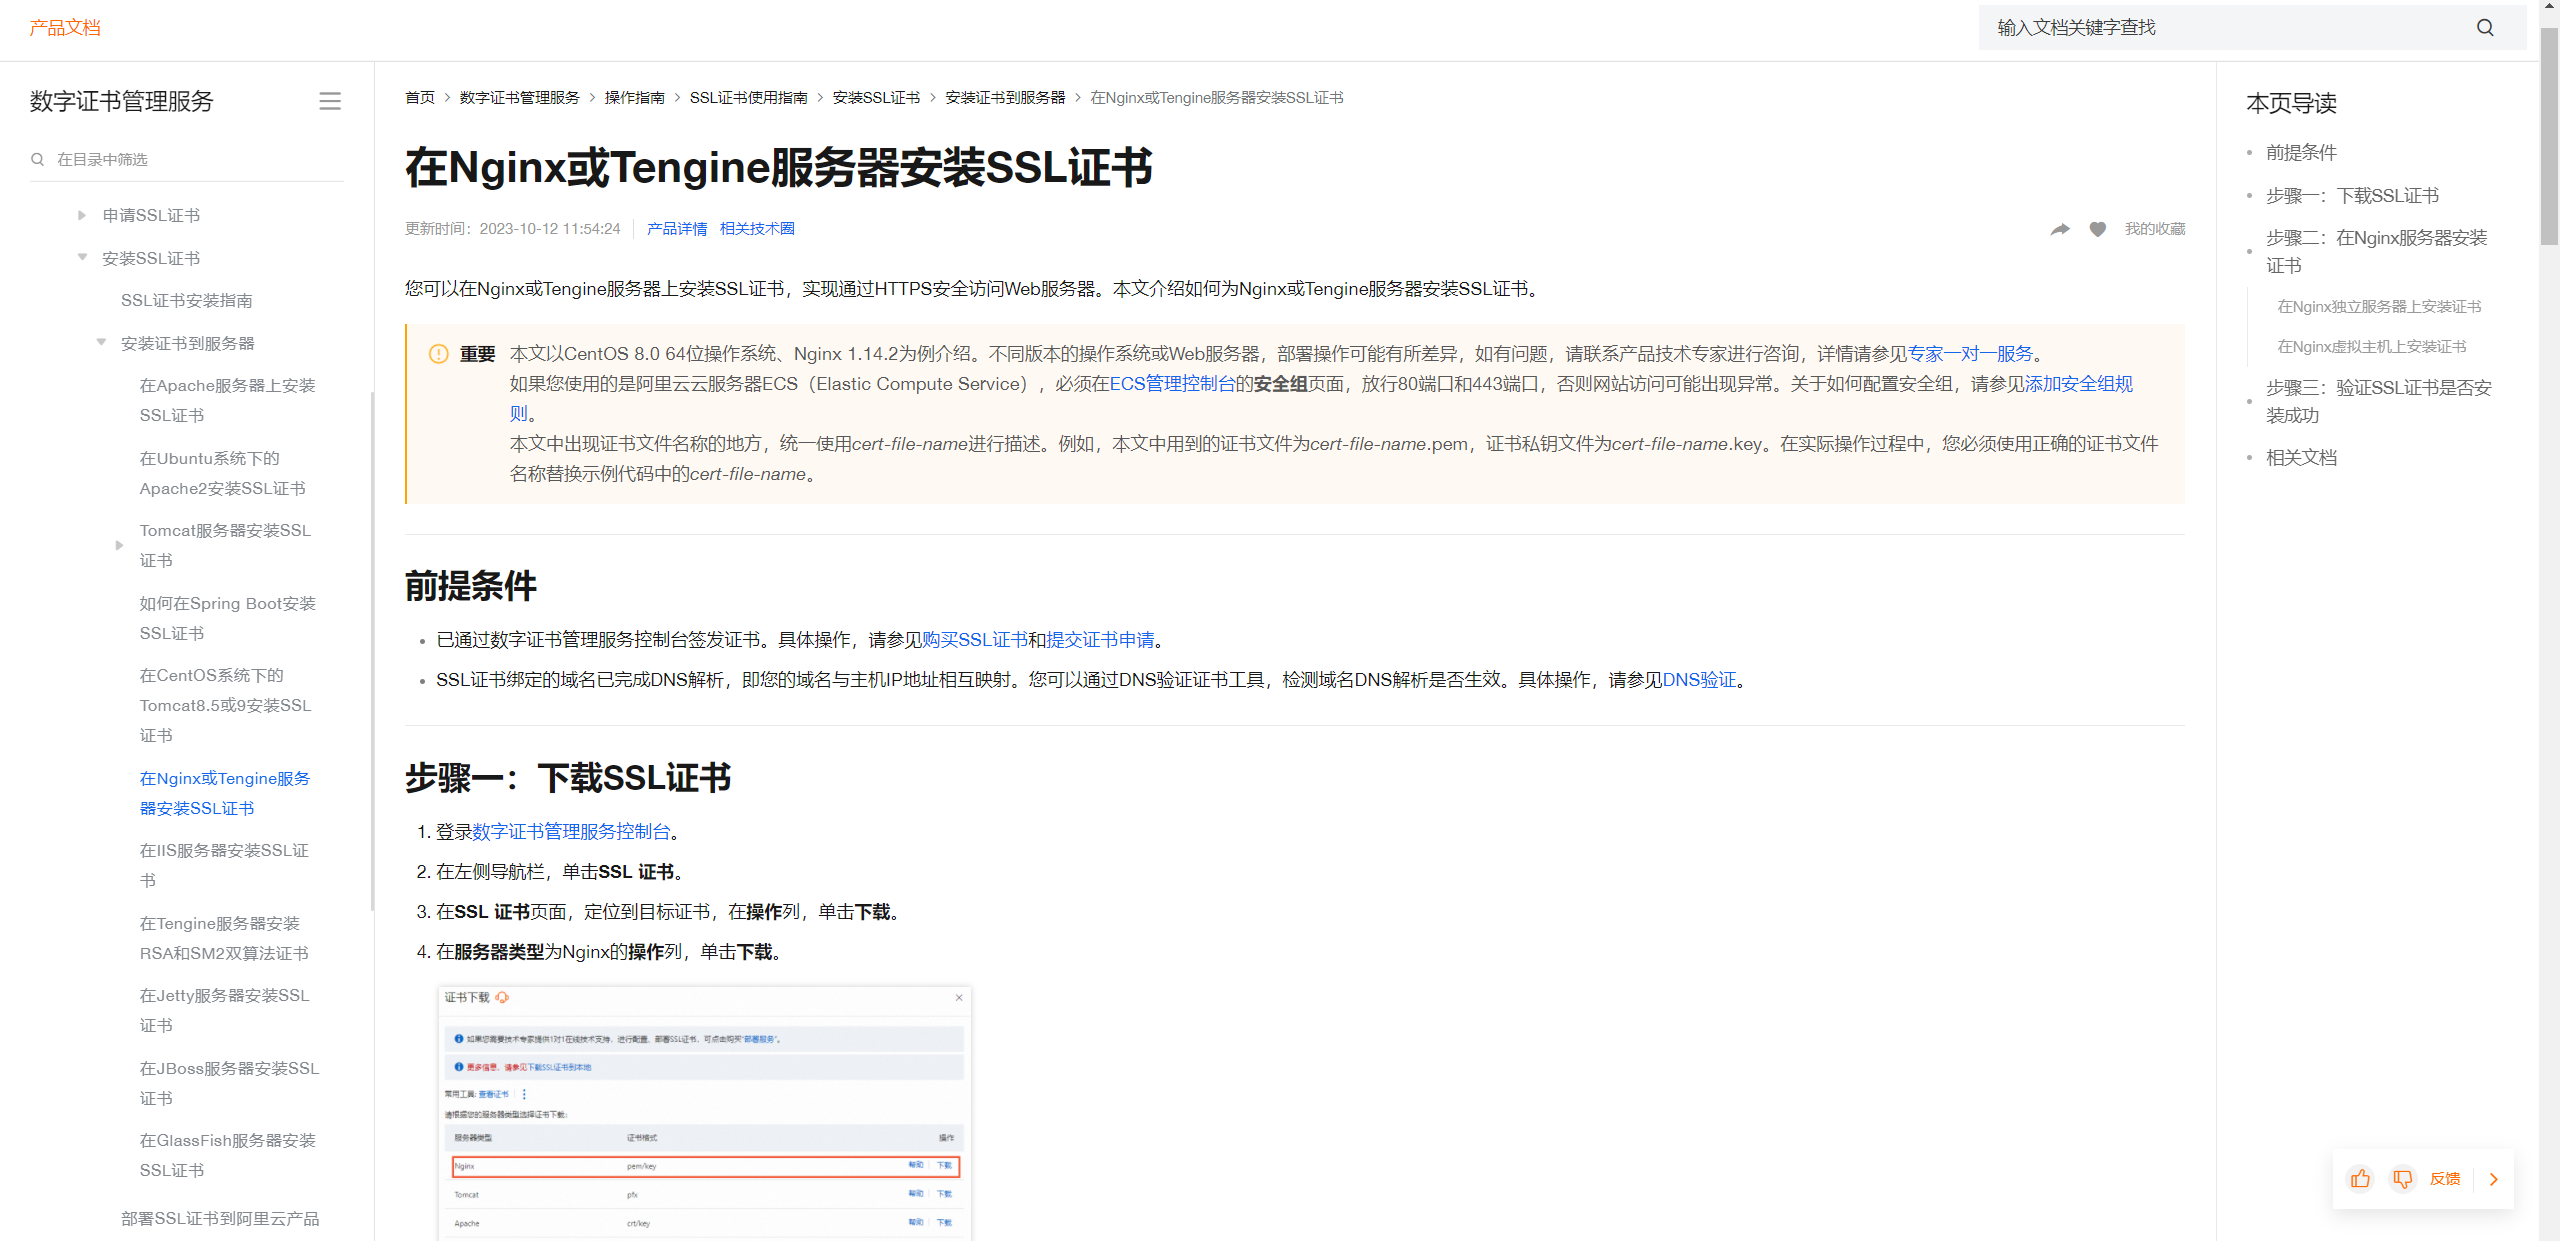Click the close icon on the 证书下载 dialog screenshot

(959, 997)
